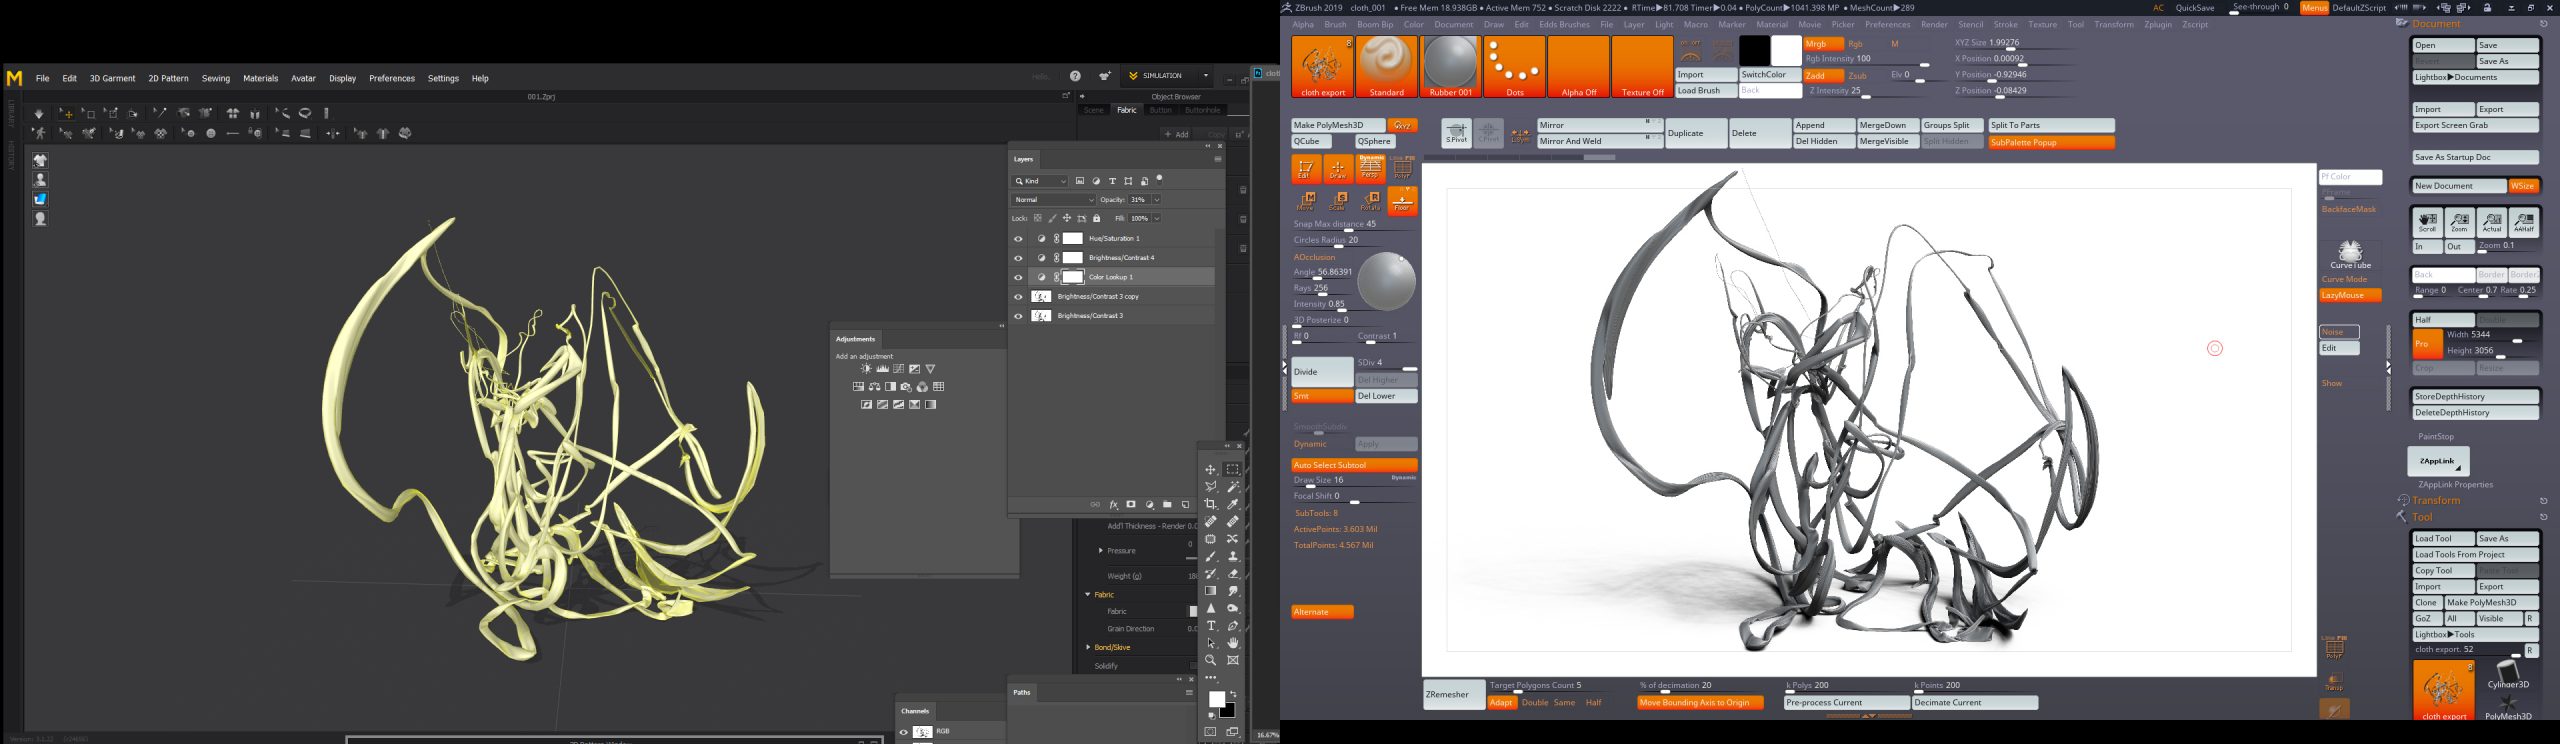Hide the Hue/Saturation 1 layer

pos(1018,239)
